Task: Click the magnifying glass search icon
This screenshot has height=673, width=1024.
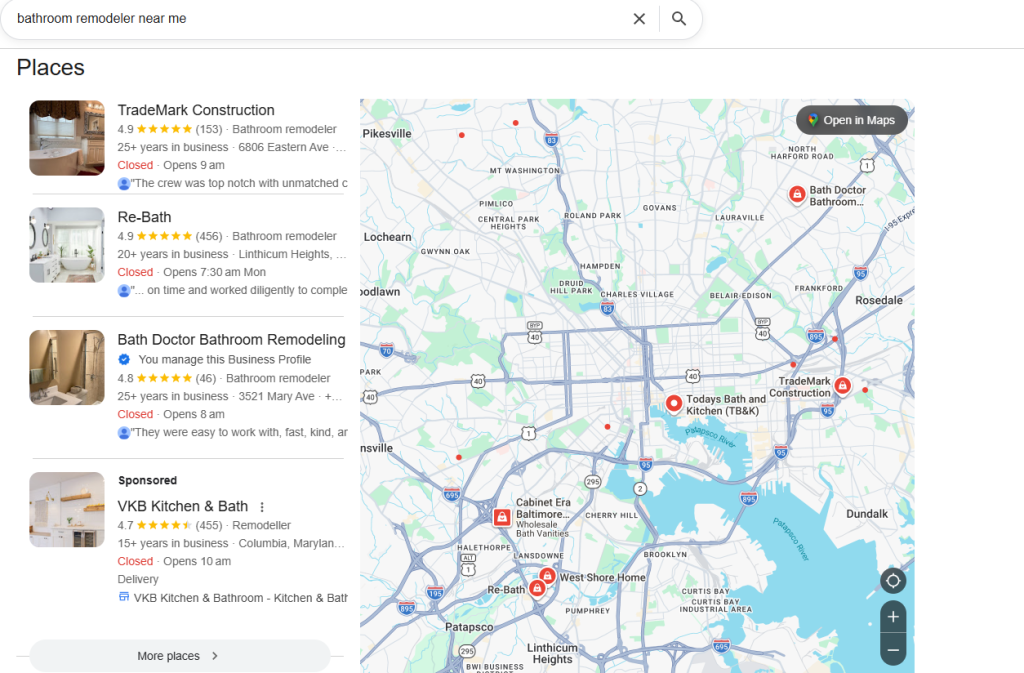Action: point(679,19)
